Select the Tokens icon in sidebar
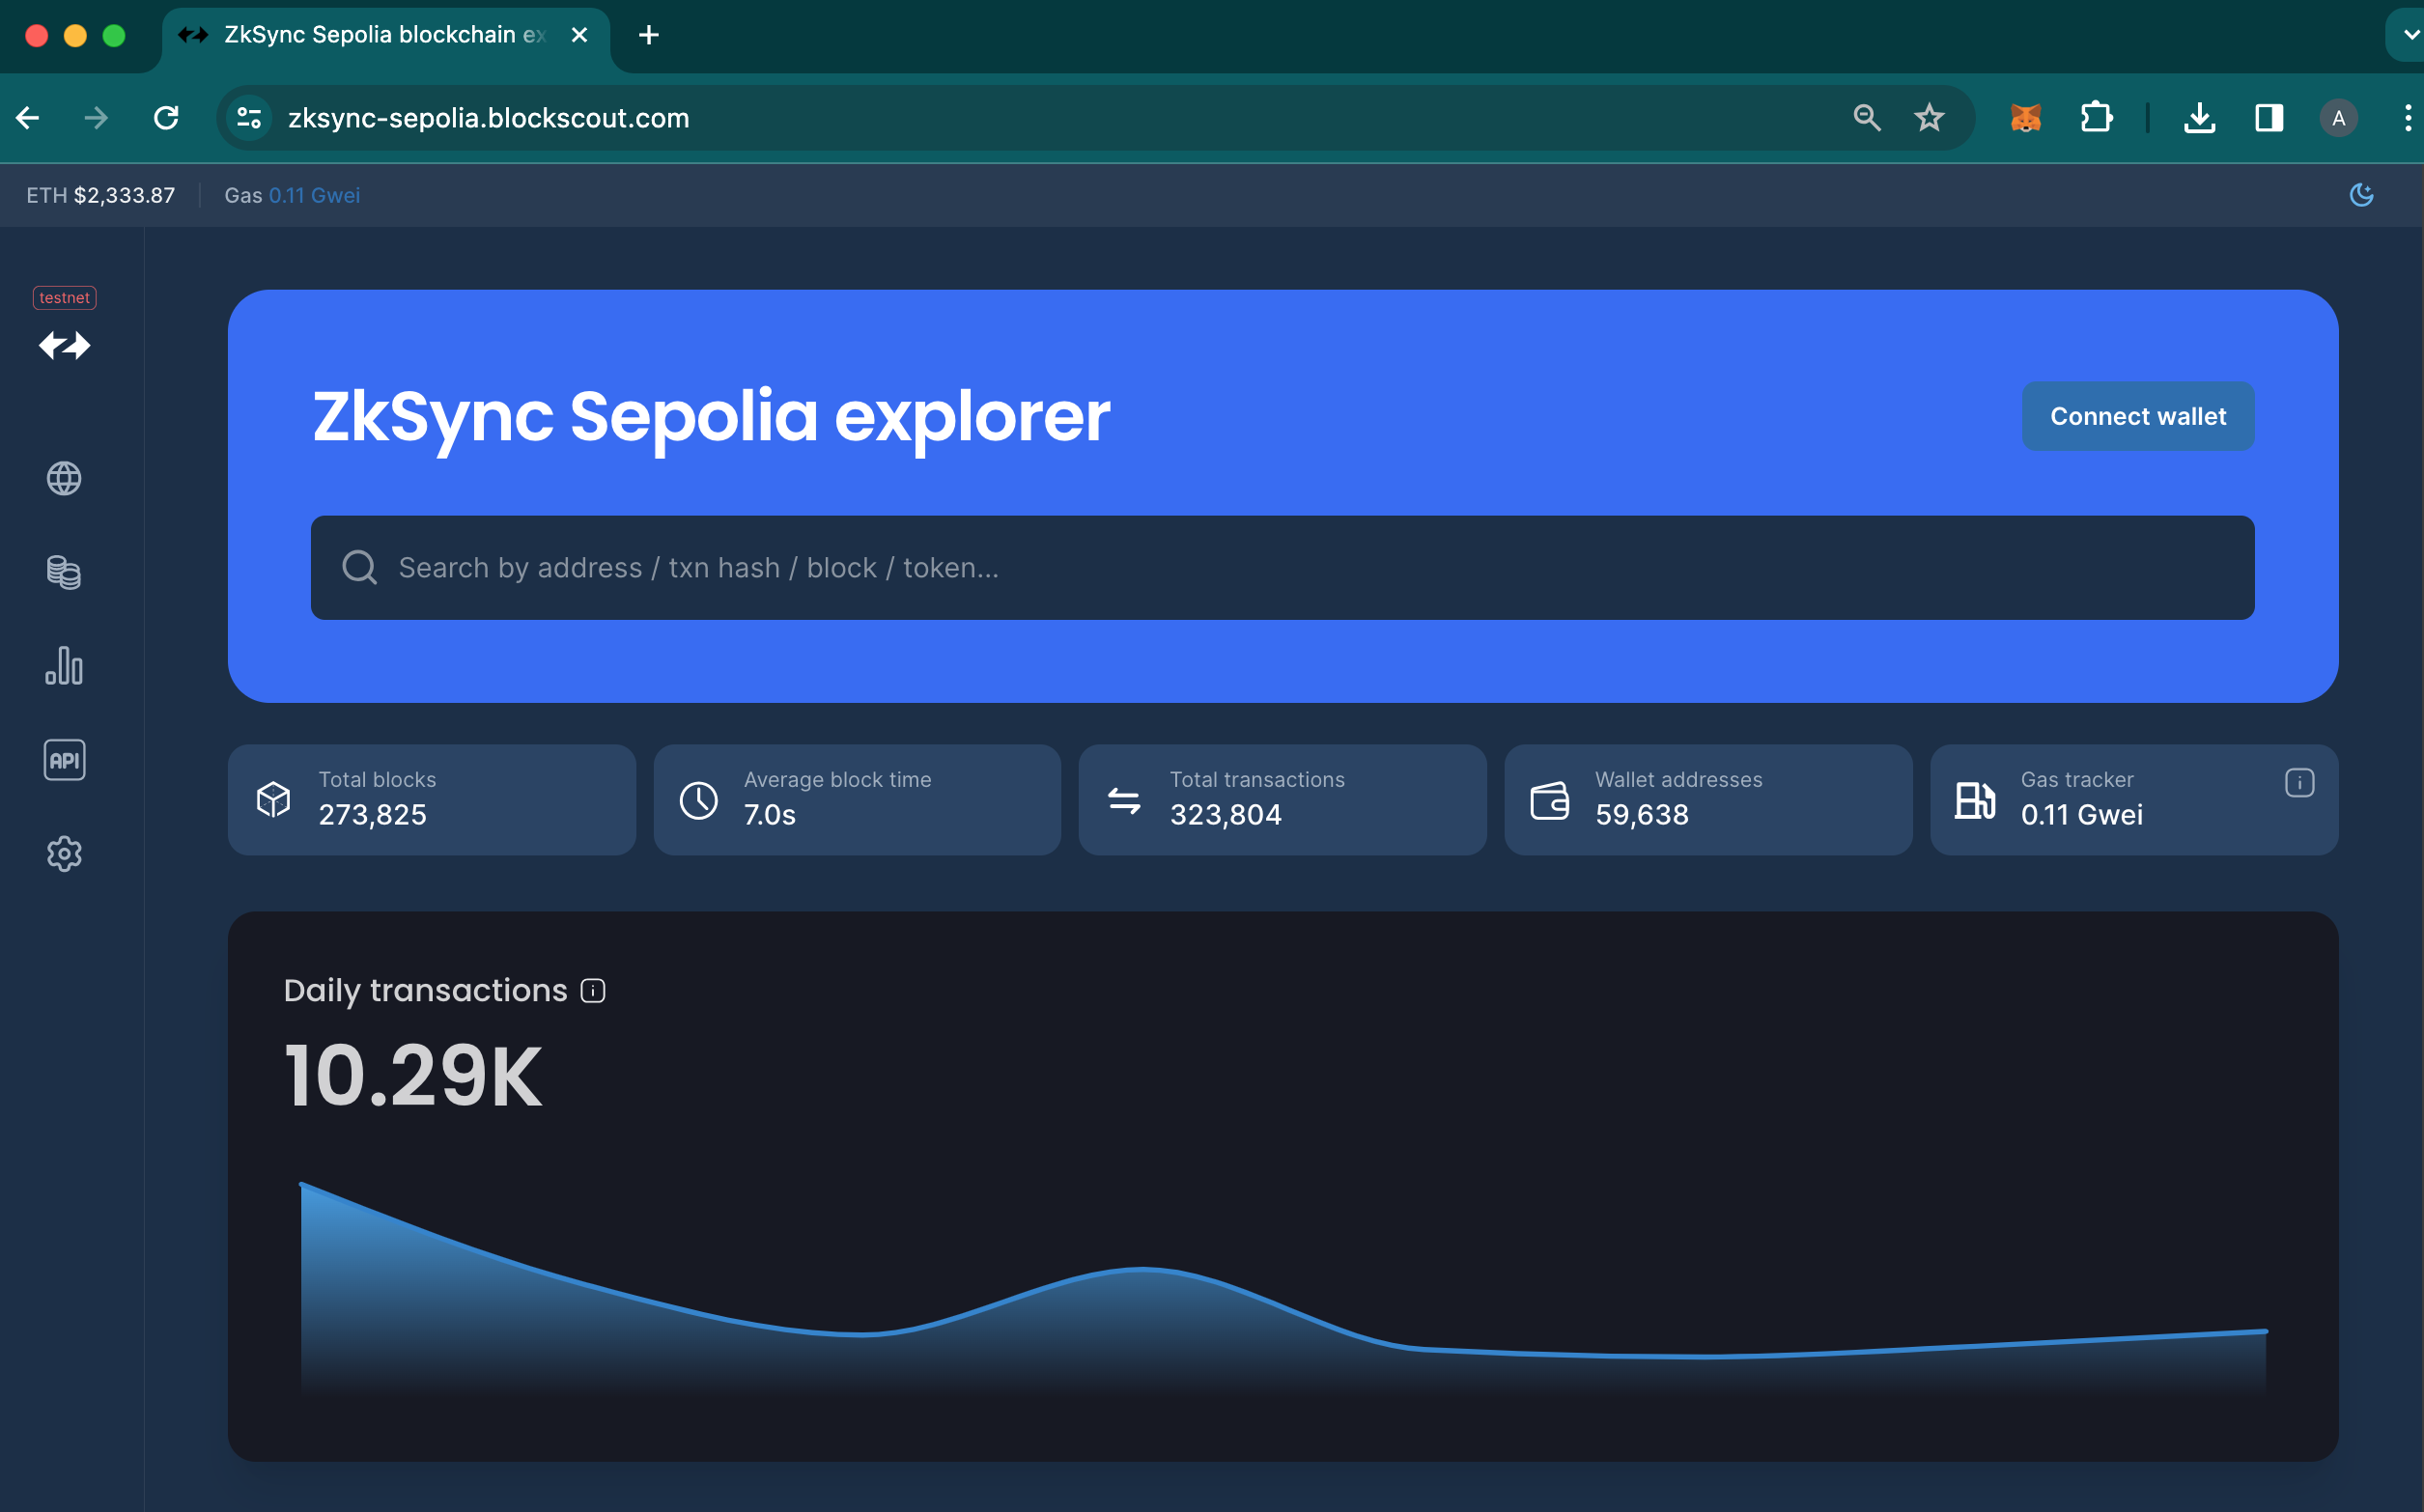Viewport: 2424px width, 1512px height. [64, 572]
